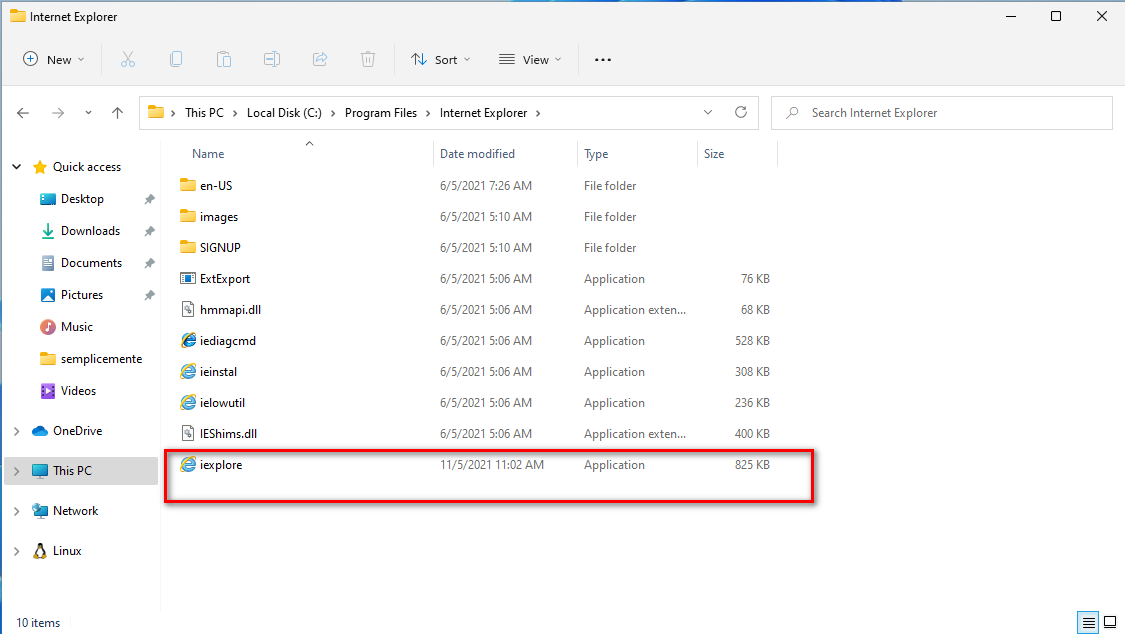Viewport: 1125px width, 634px height.
Task: Click the iexplore application icon
Action: (x=188, y=465)
